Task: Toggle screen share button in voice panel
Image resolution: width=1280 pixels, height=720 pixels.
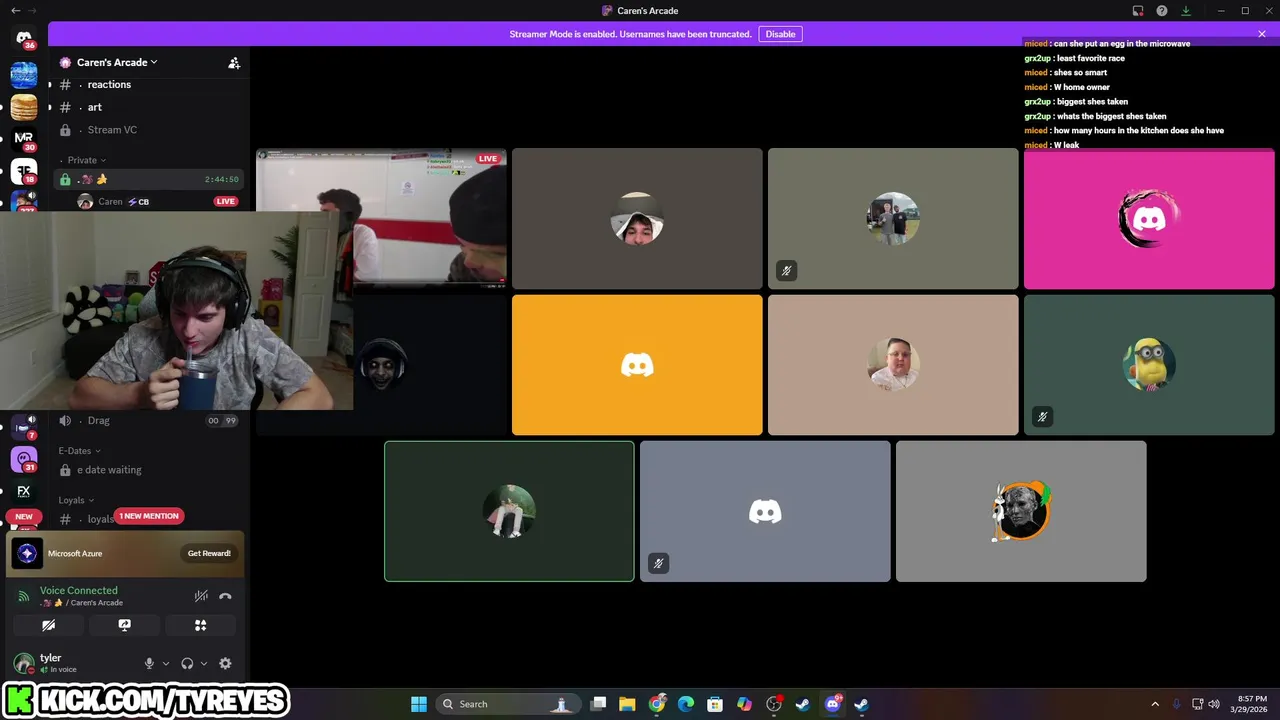Action: [124, 625]
